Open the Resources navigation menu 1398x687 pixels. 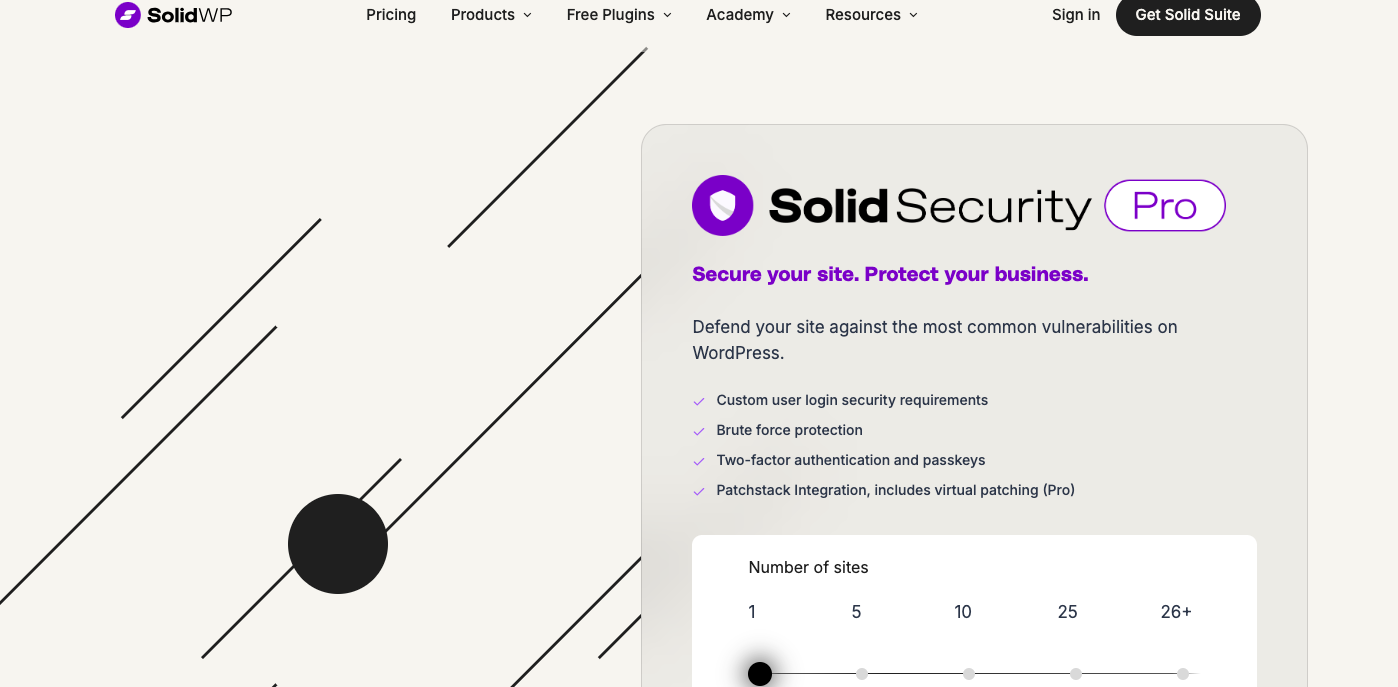(x=871, y=15)
